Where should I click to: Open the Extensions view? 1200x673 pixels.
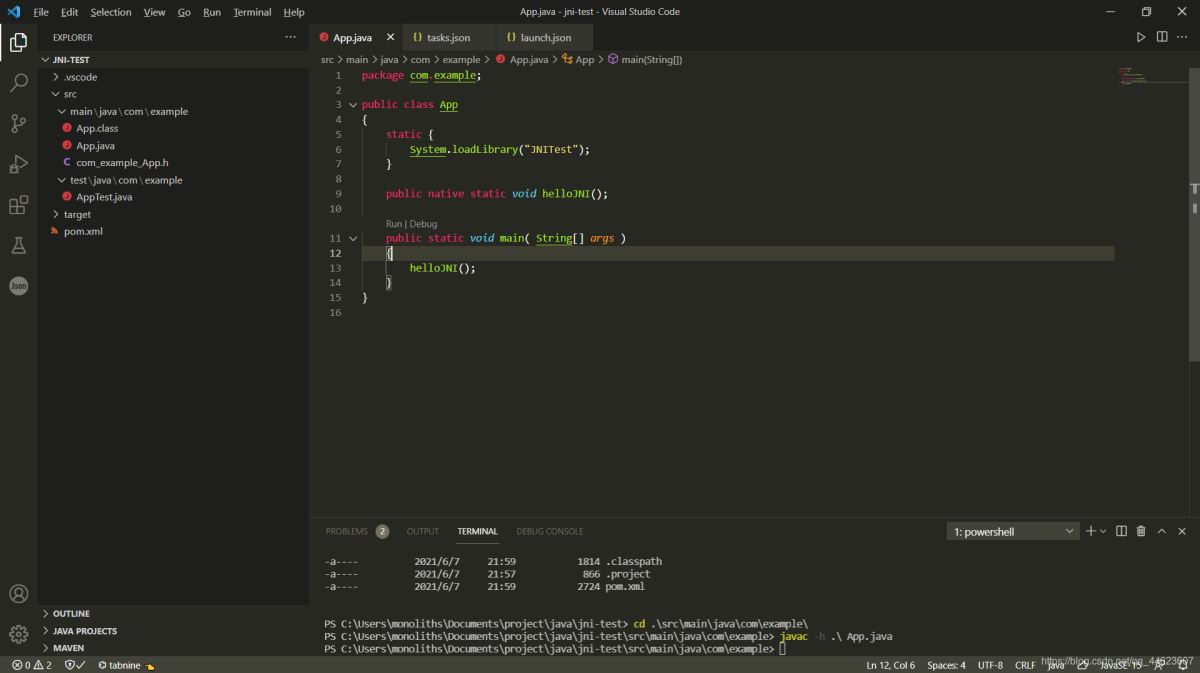pos(18,205)
